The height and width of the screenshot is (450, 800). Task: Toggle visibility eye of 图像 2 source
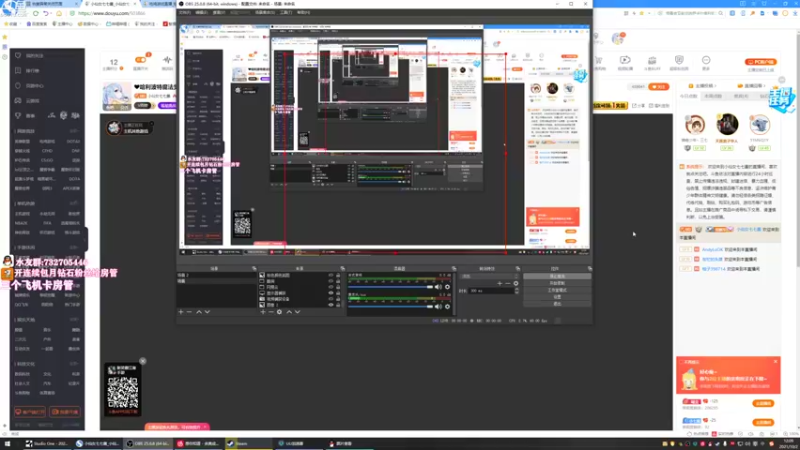point(331,305)
